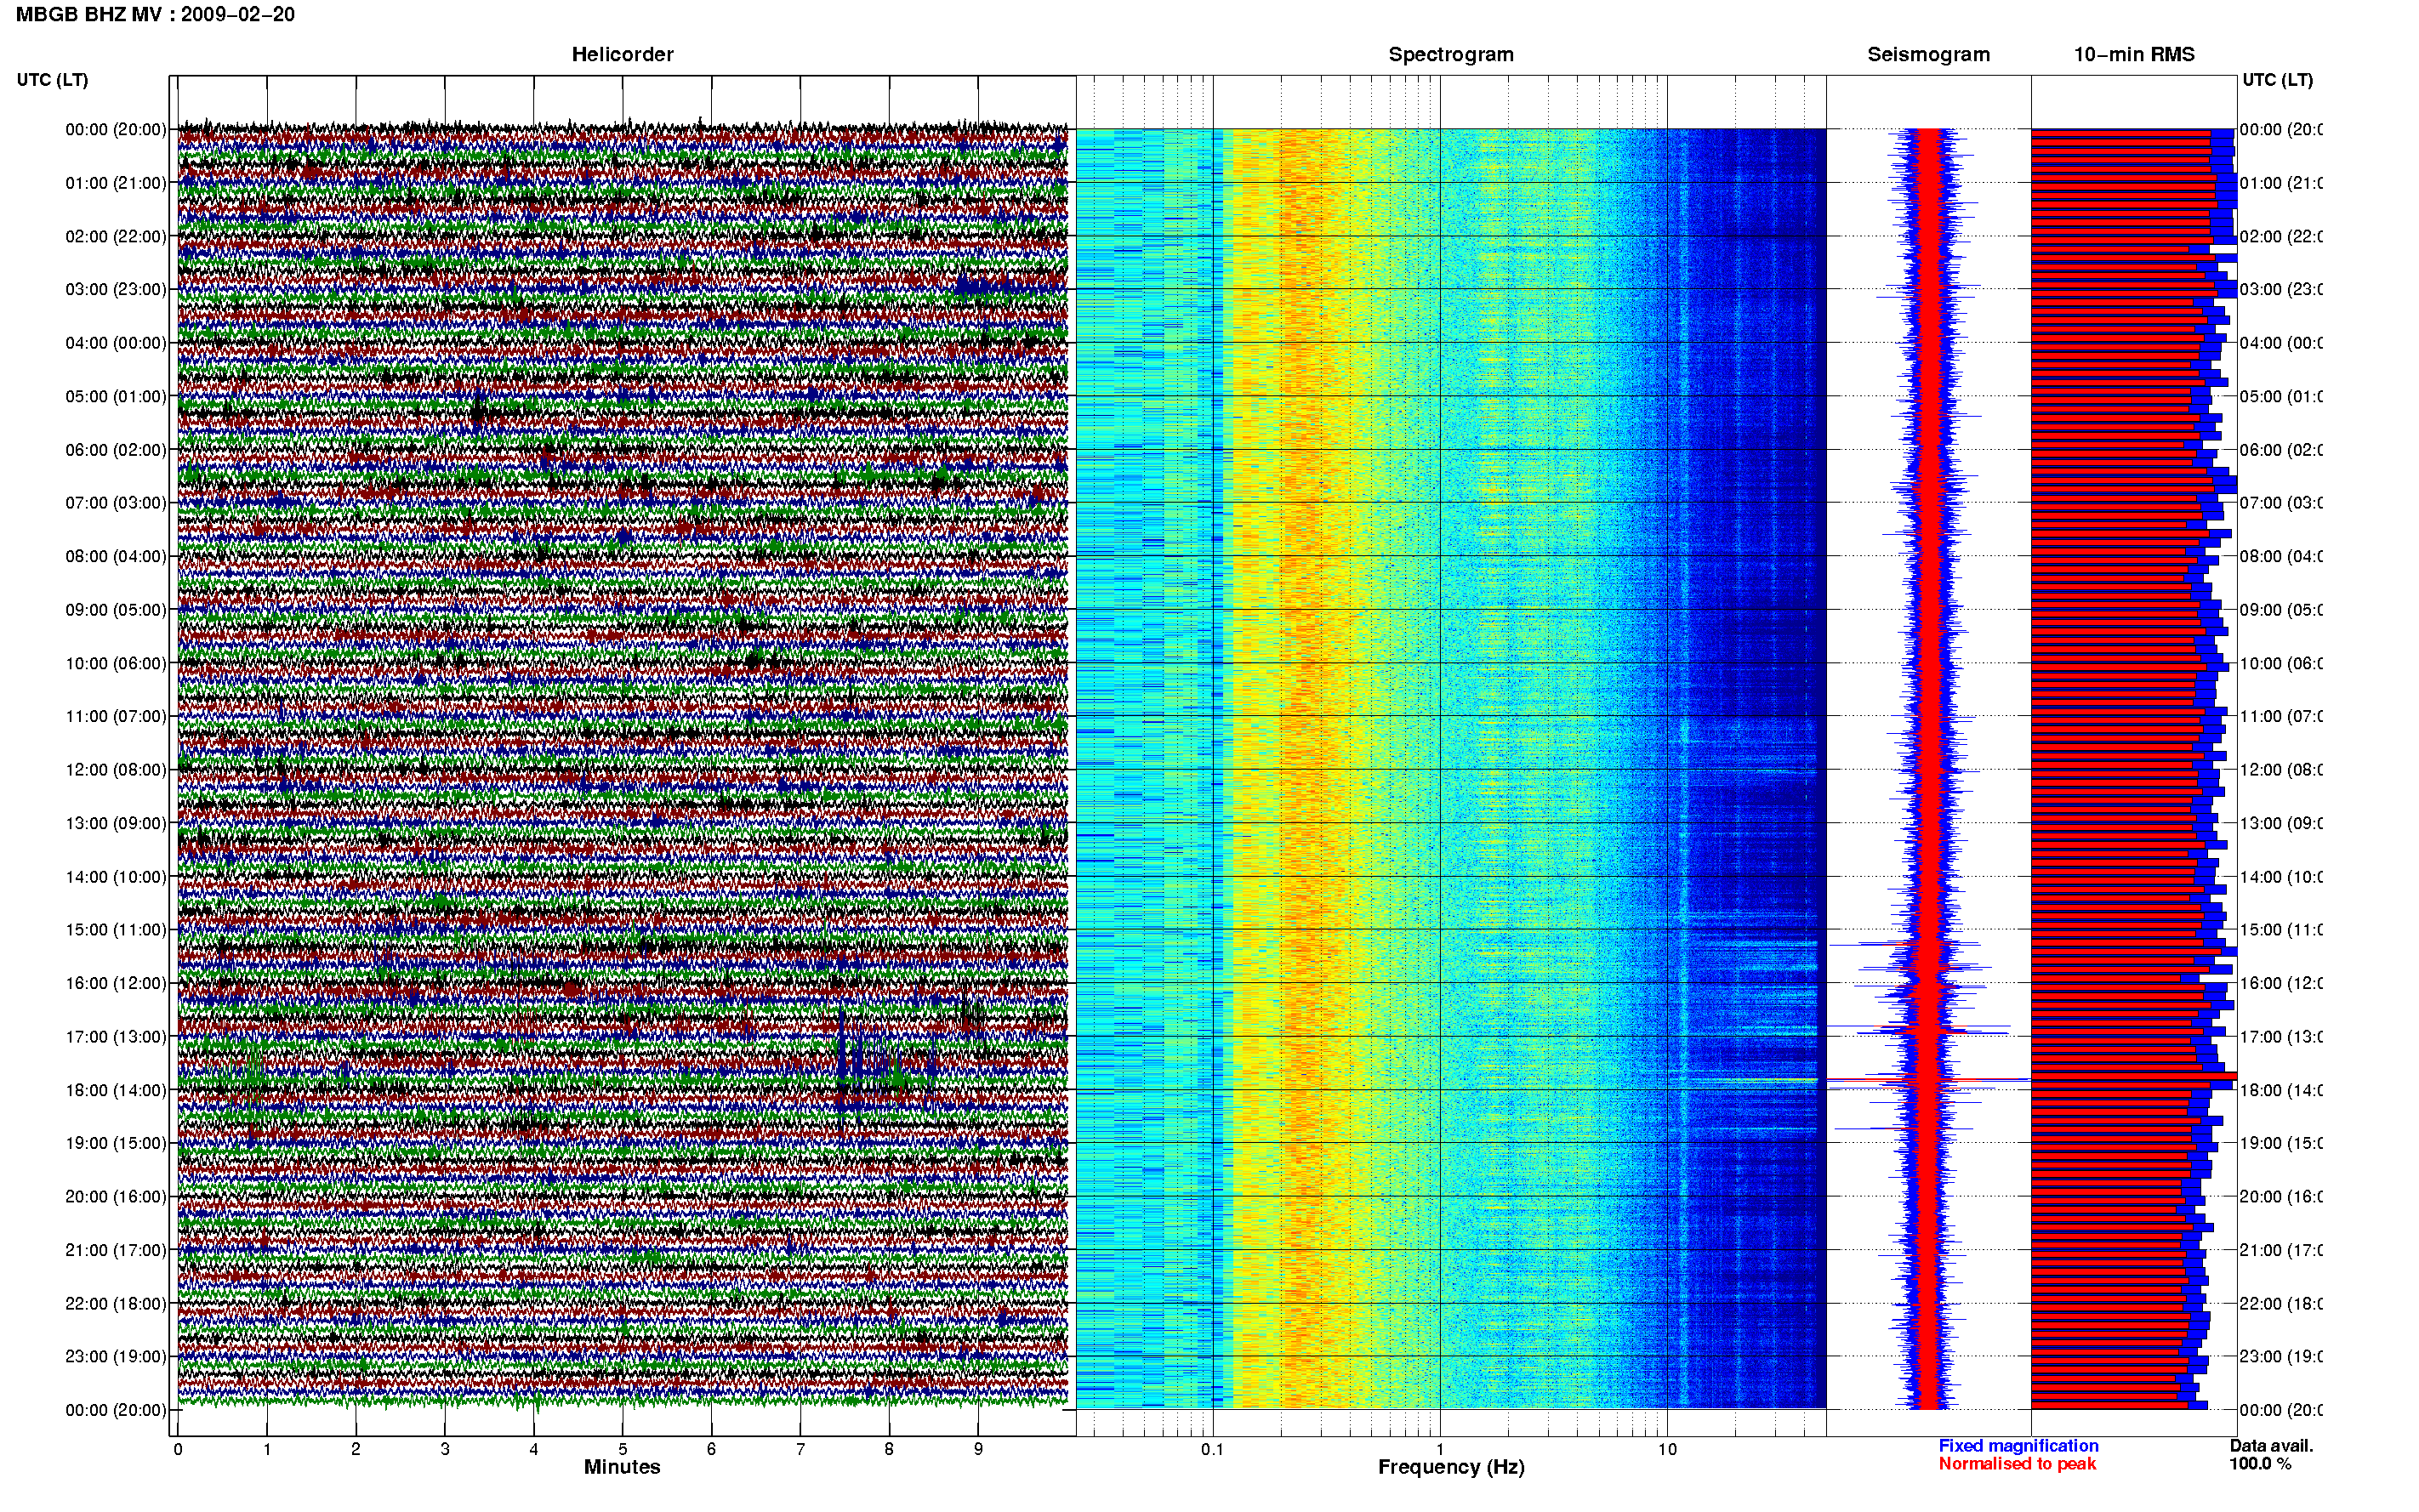Click the 'Frequency (Hz)' axis title
Viewport: 2419px width, 1512px height.
click(1451, 1467)
